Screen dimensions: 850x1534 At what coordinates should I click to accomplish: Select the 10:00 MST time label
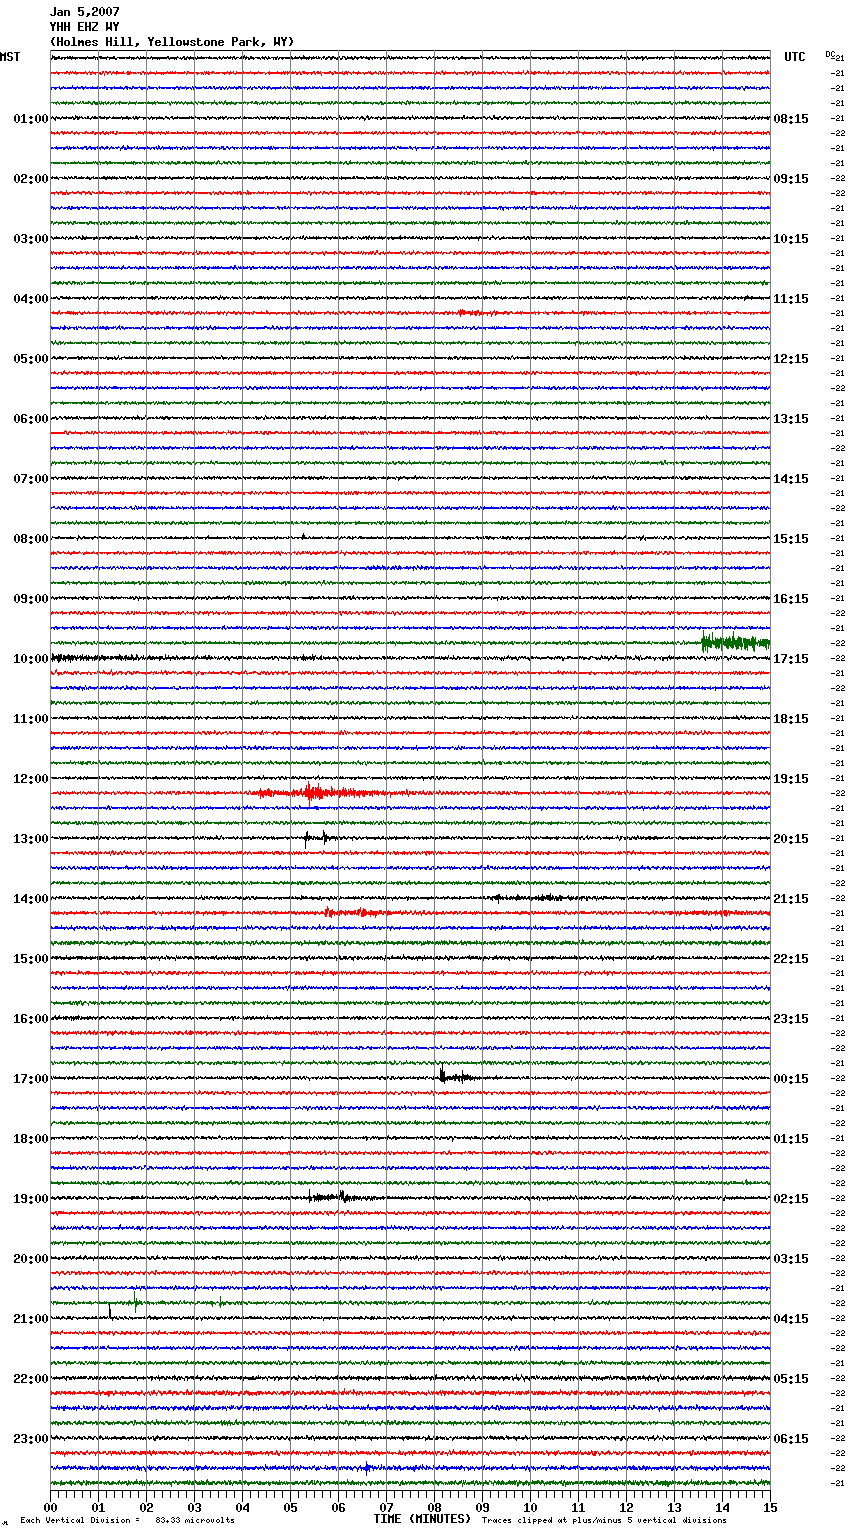pyautogui.click(x=31, y=659)
